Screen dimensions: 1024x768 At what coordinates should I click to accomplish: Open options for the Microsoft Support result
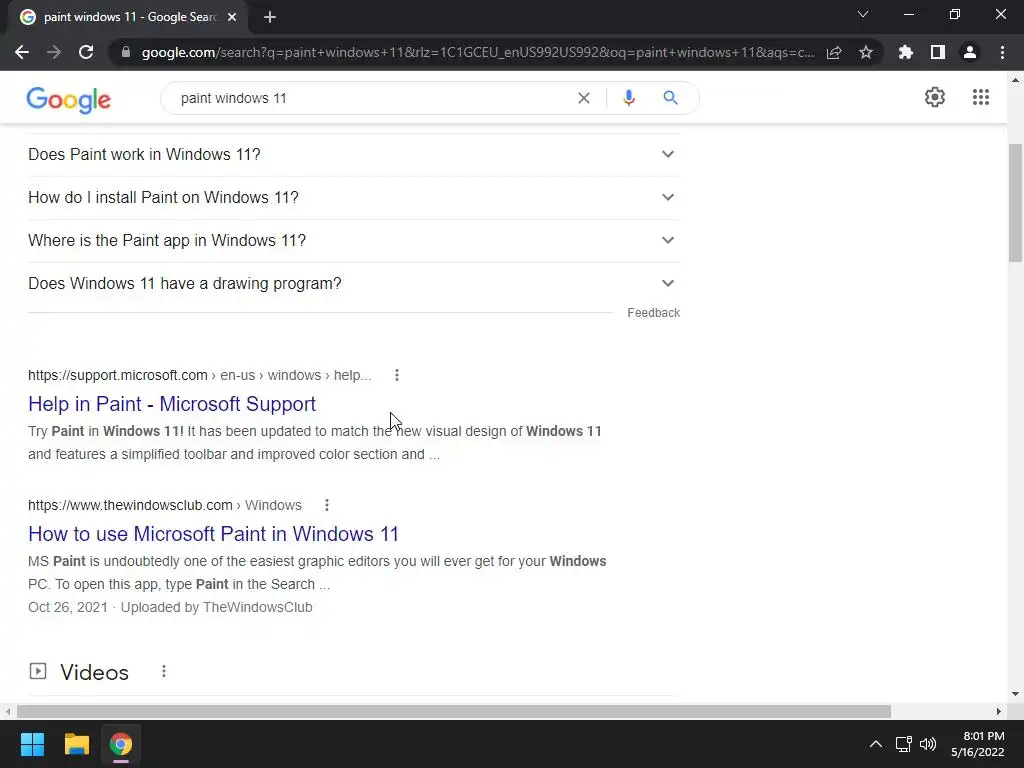point(397,375)
